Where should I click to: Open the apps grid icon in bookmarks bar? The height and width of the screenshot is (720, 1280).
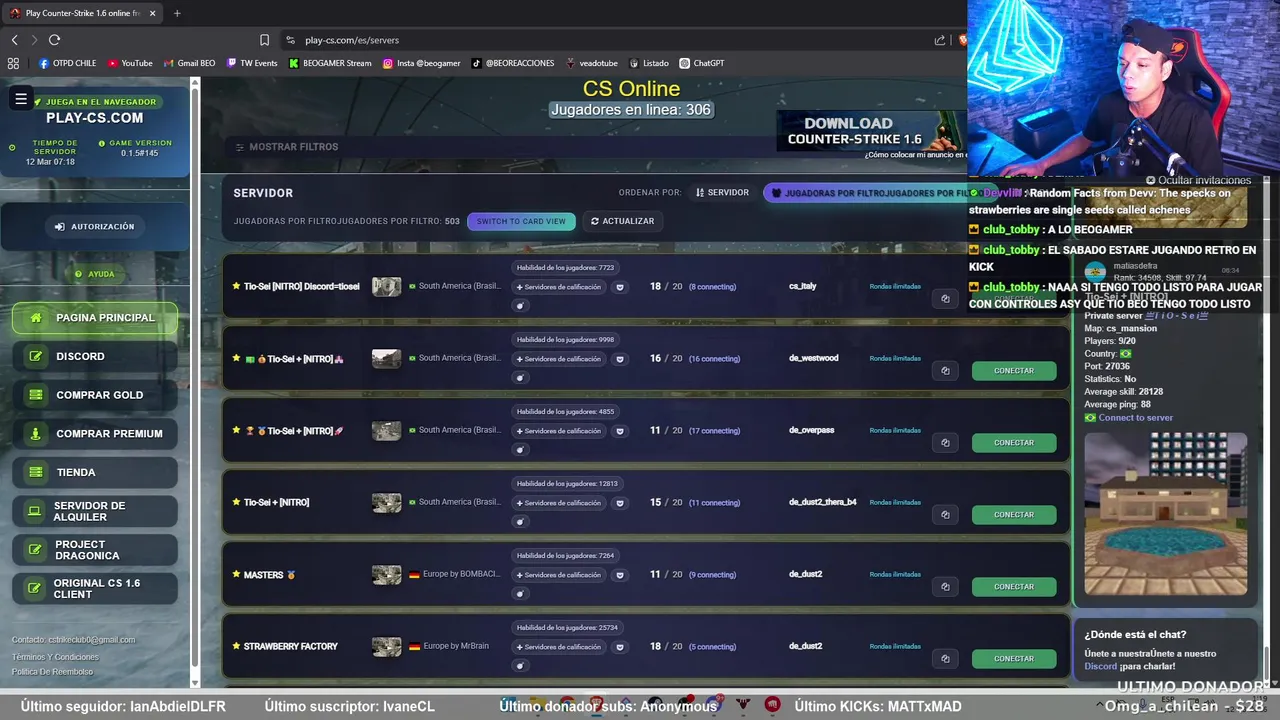pos(13,63)
